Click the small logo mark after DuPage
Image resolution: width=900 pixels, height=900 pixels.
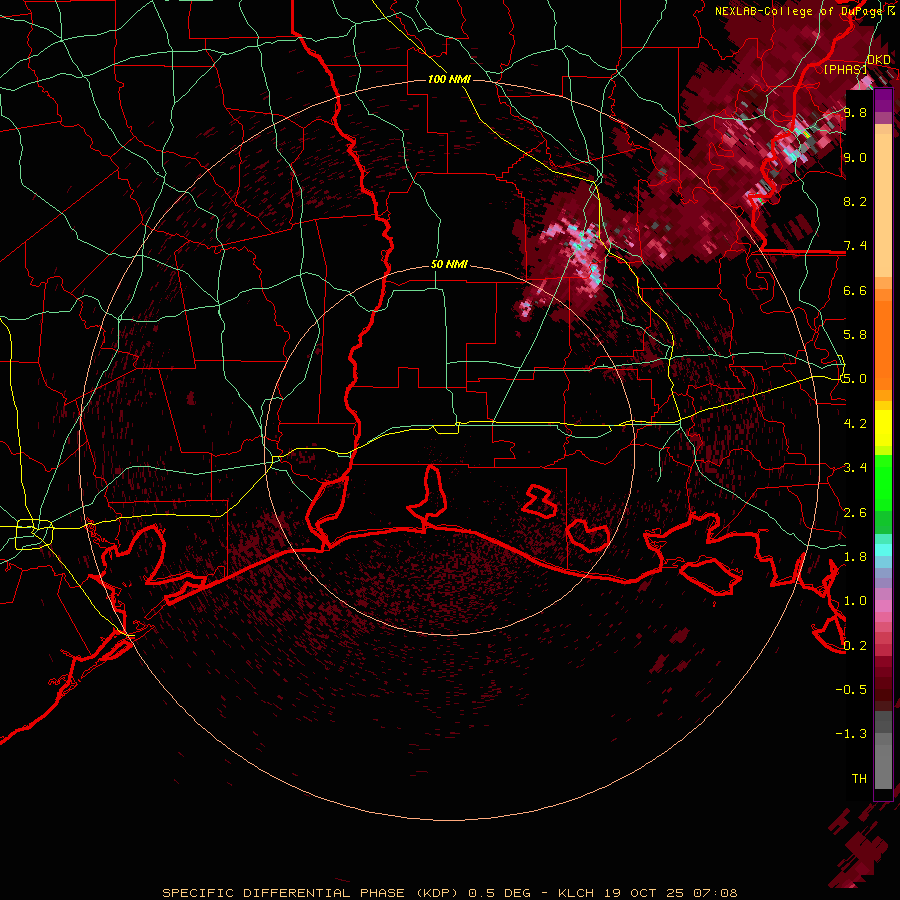pyautogui.click(x=891, y=11)
